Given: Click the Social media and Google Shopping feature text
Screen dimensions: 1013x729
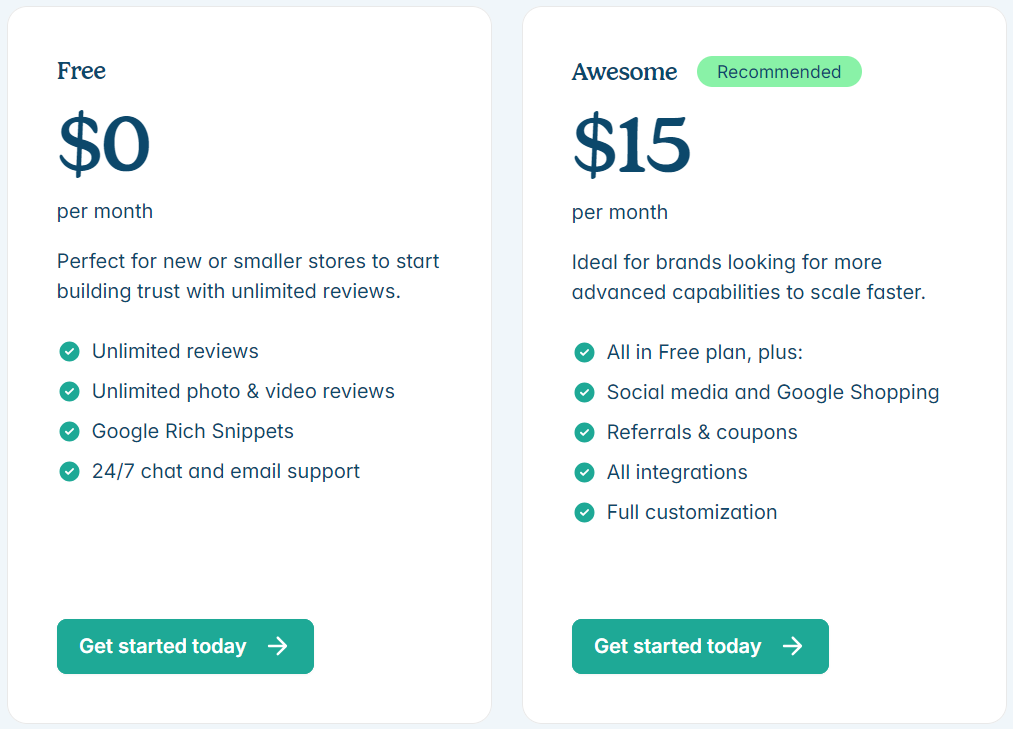Looking at the screenshot, I should pyautogui.click(x=773, y=392).
